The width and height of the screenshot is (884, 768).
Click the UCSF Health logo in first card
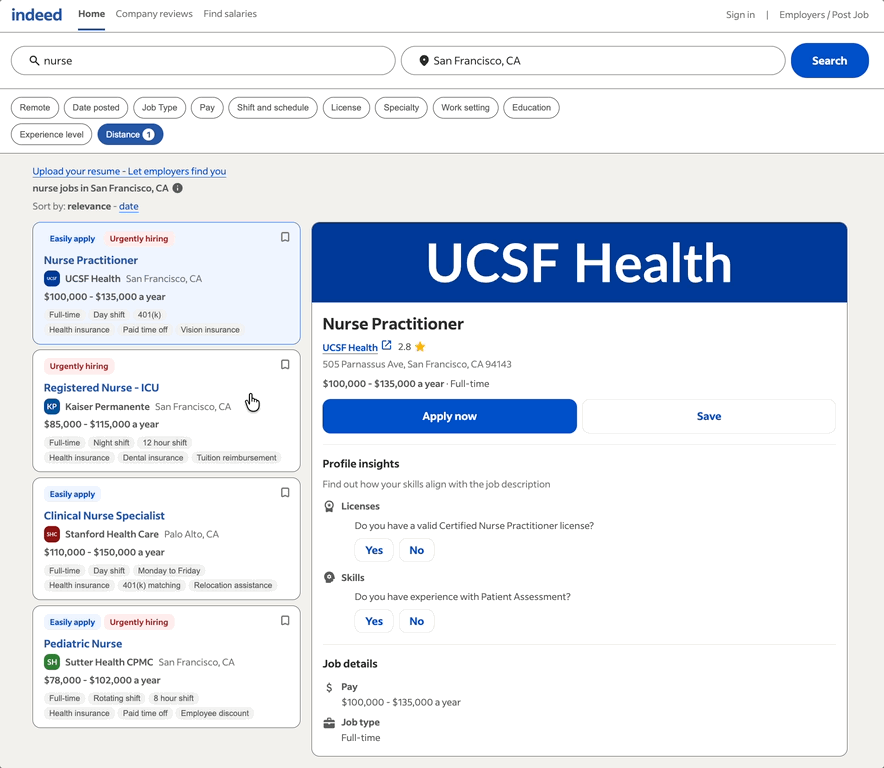pyautogui.click(x=52, y=279)
